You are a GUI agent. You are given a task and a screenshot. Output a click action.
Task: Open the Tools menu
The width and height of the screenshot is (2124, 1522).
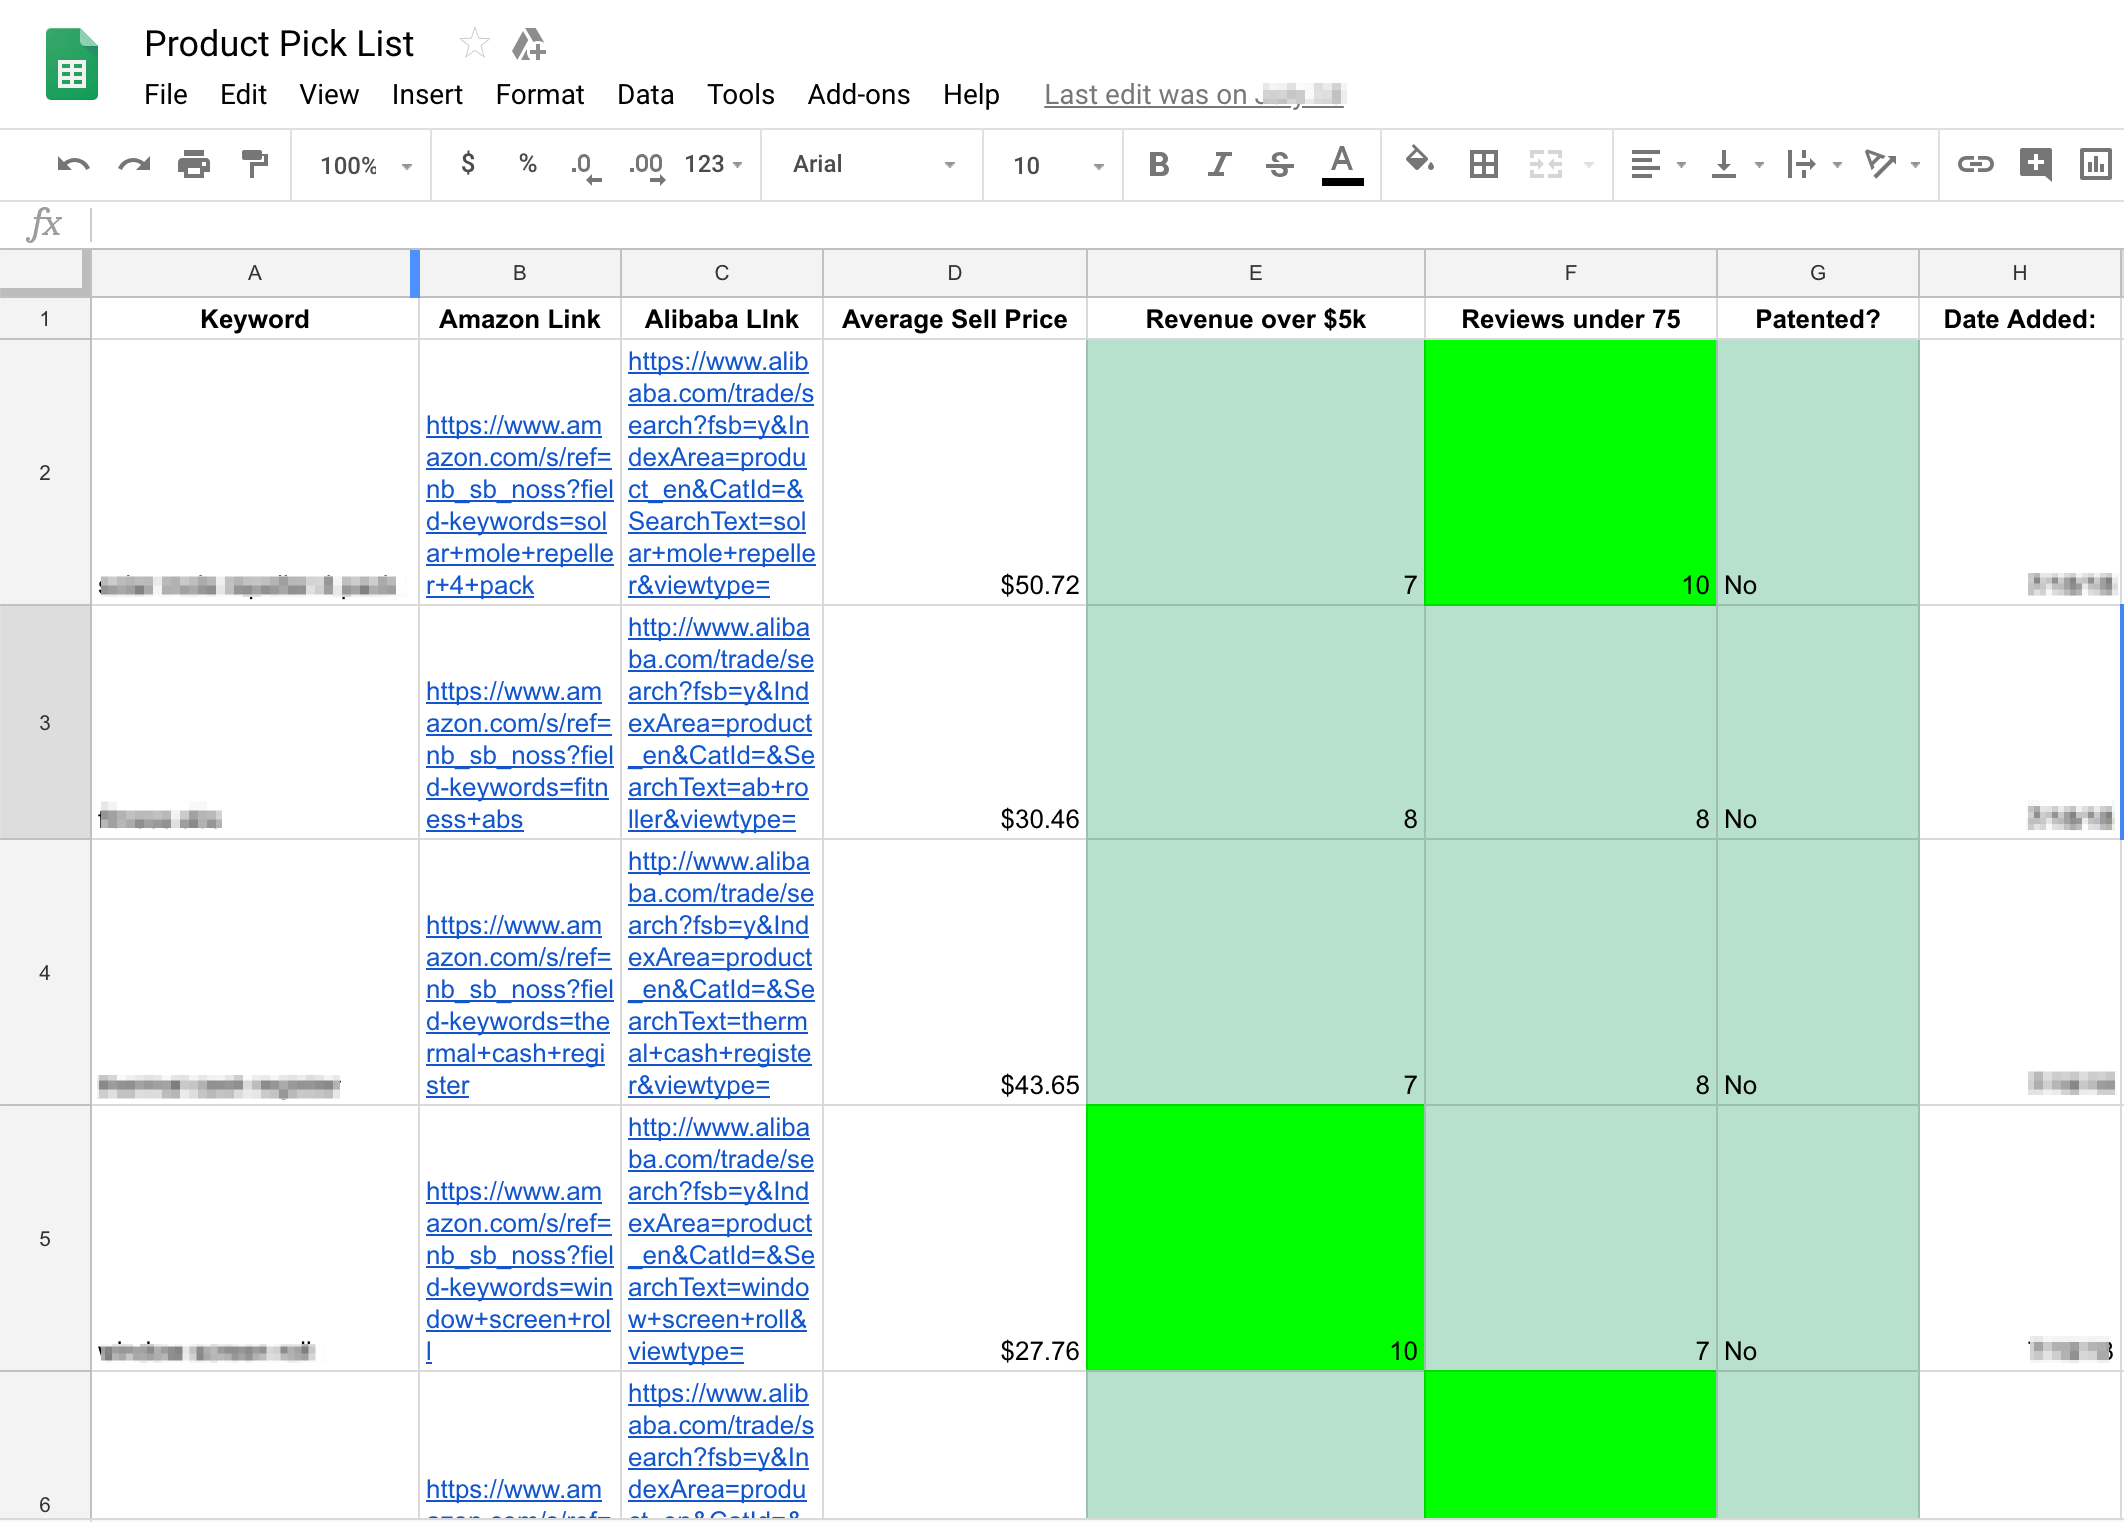(741, 95)
